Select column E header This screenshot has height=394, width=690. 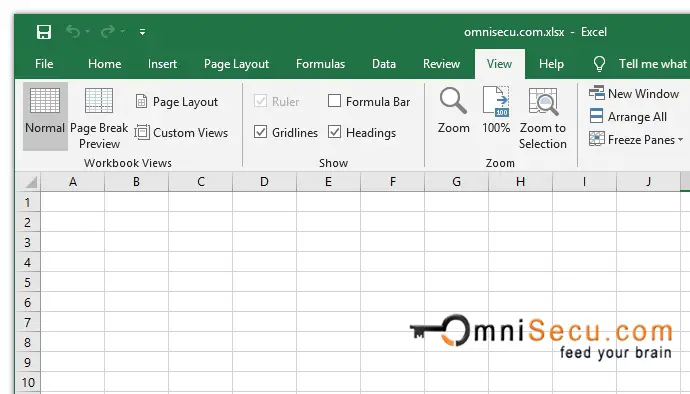click(x=328, y=182)
